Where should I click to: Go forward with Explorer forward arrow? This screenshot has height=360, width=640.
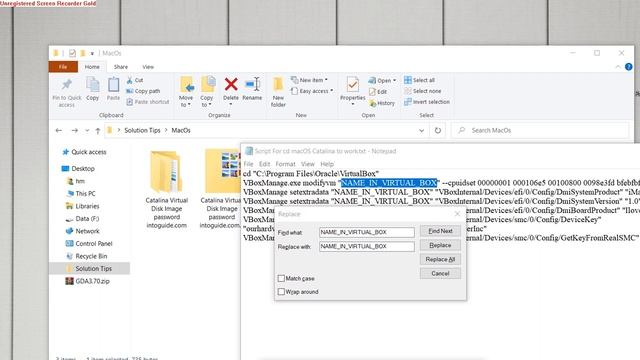click(x=74, y=131)
